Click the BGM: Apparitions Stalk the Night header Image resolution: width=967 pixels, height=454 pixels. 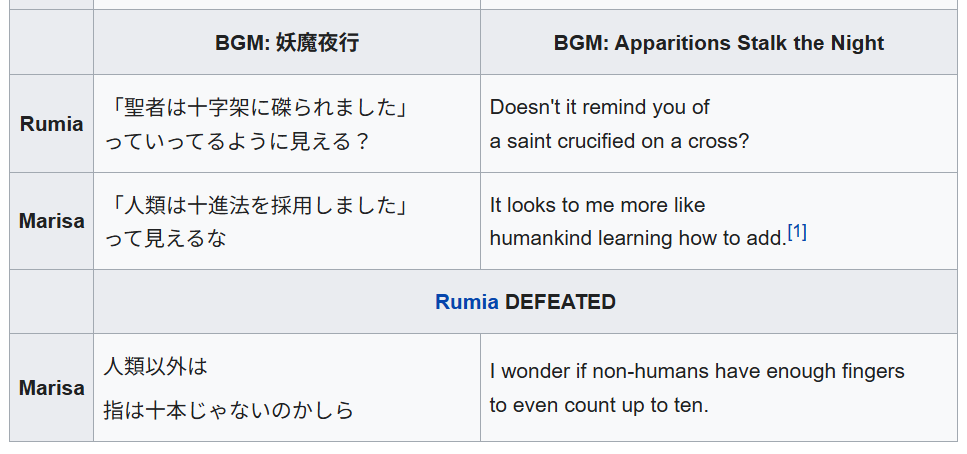[718, 43]
